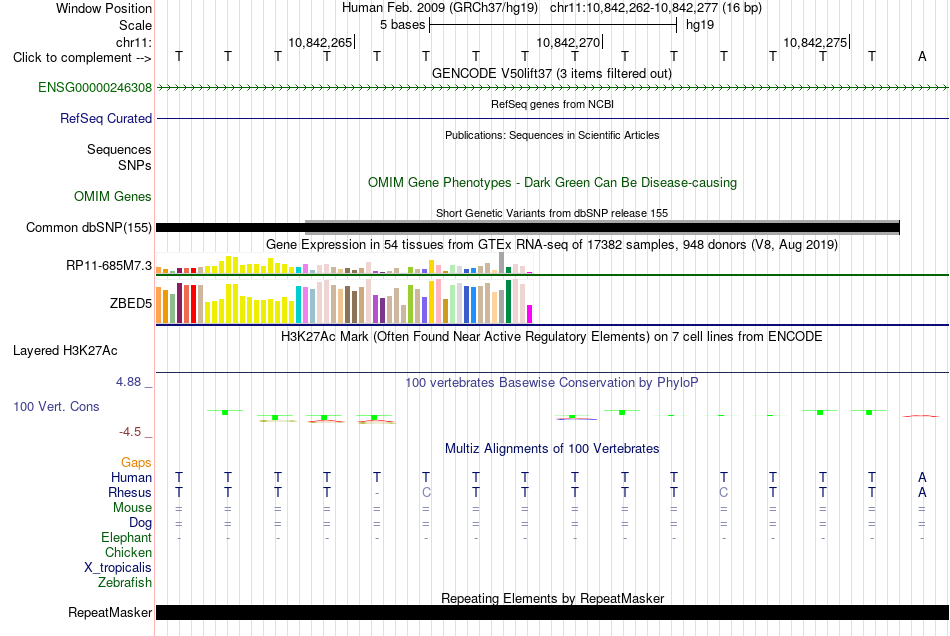
Task: Click the -4.5 conservation scale minimum
Action: pos(130,432)
